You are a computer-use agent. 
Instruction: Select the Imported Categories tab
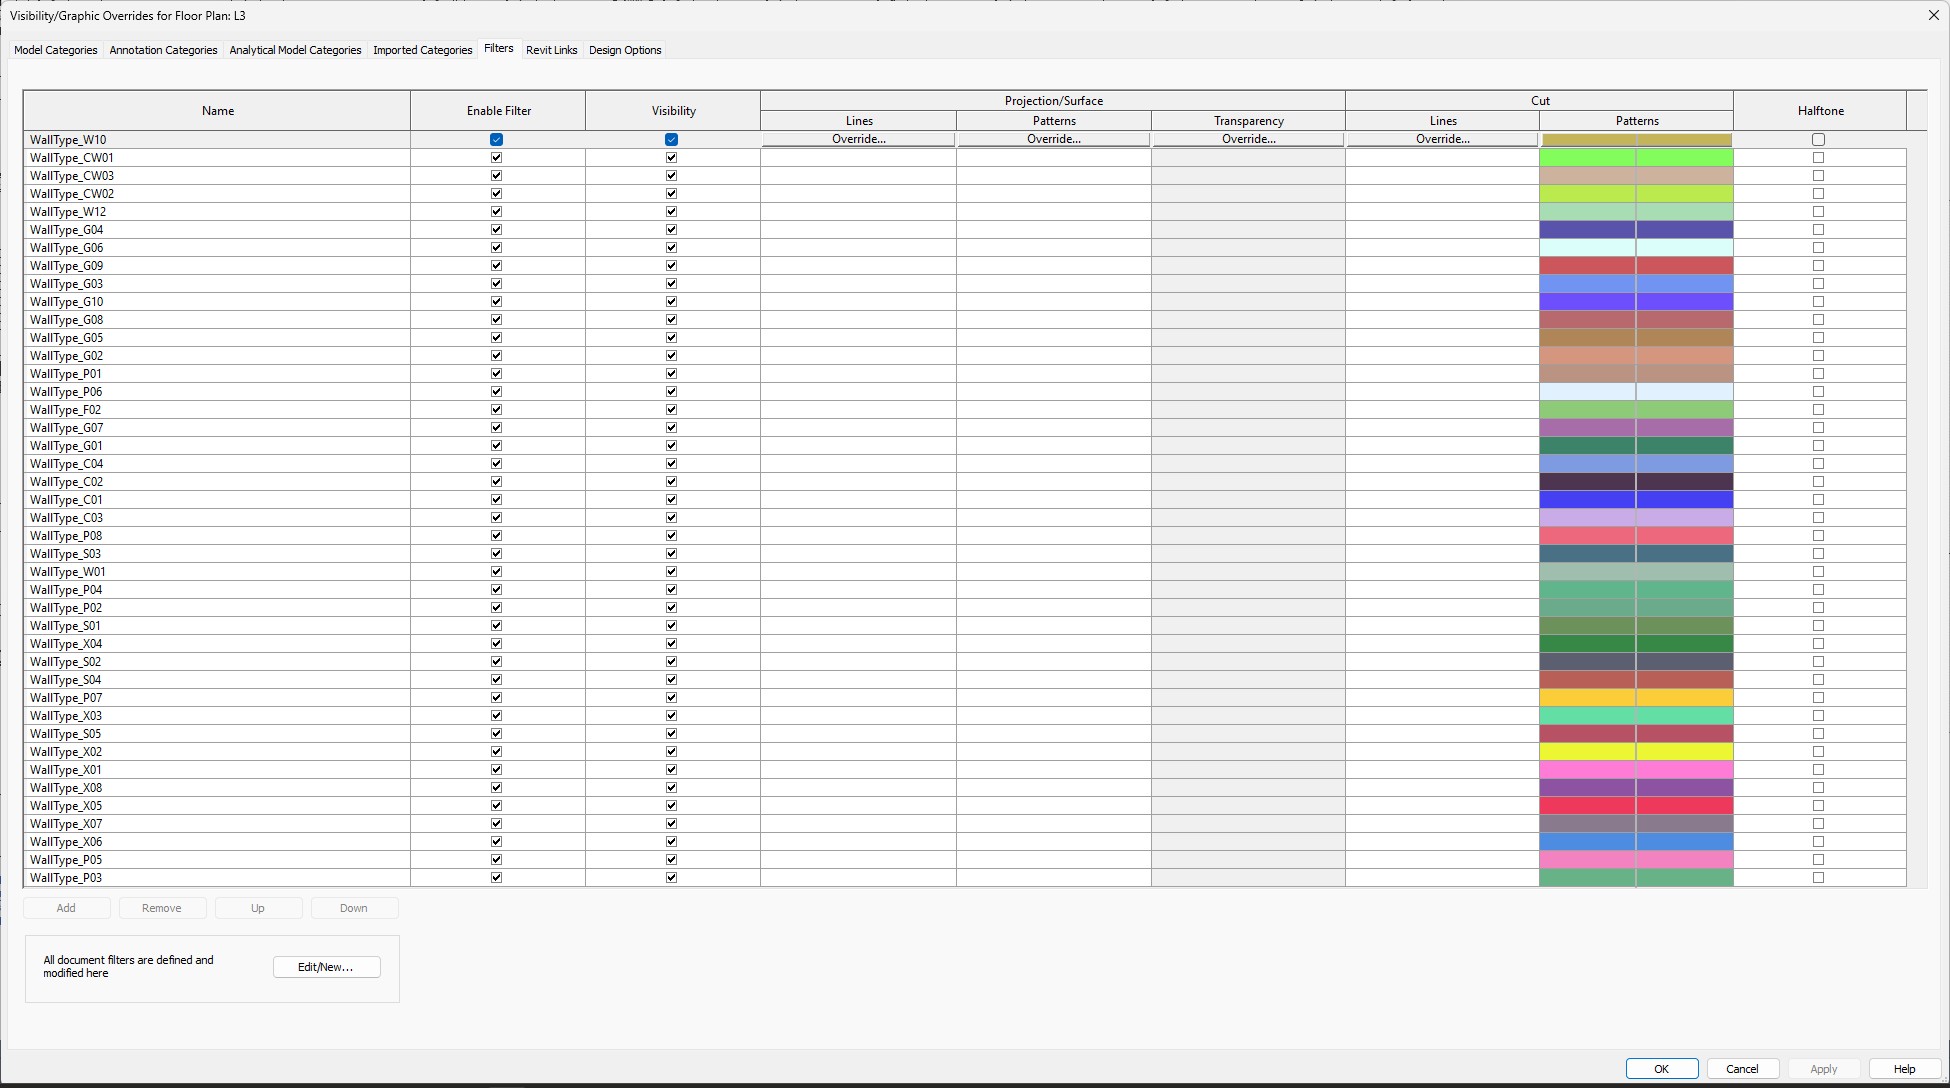click(422, 50)
